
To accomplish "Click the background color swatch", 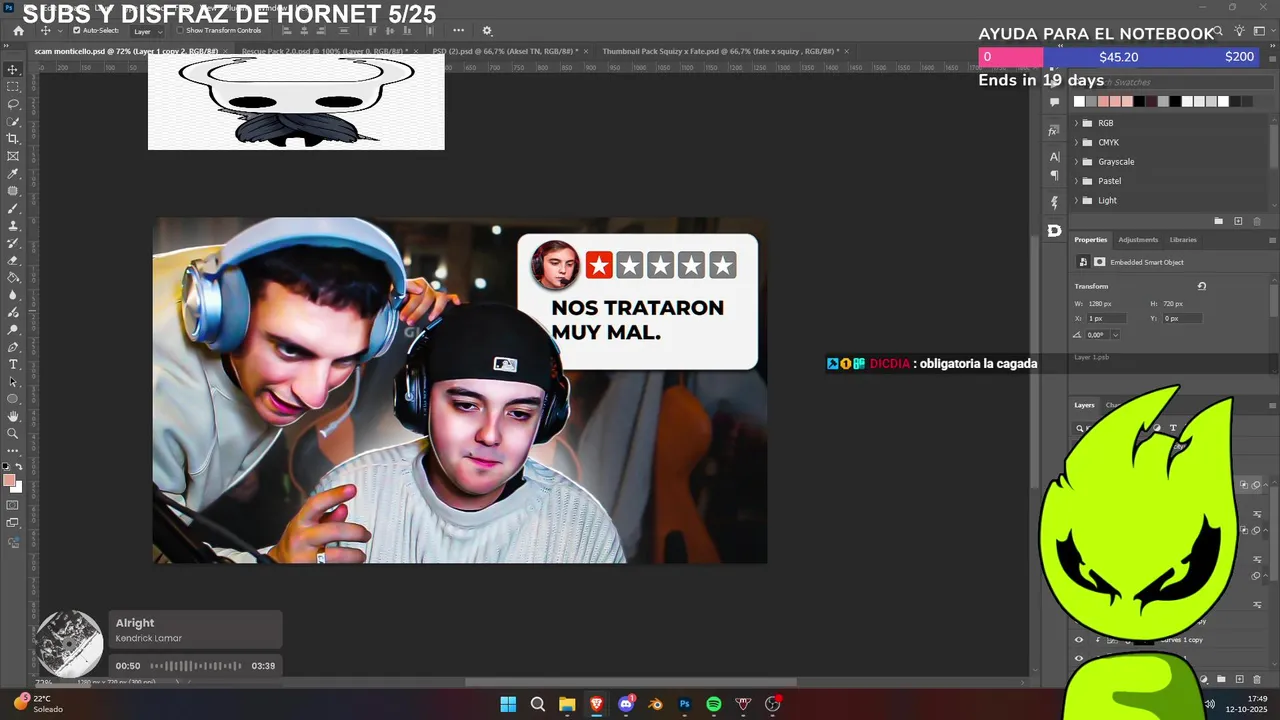I will [x=18, y=489].
